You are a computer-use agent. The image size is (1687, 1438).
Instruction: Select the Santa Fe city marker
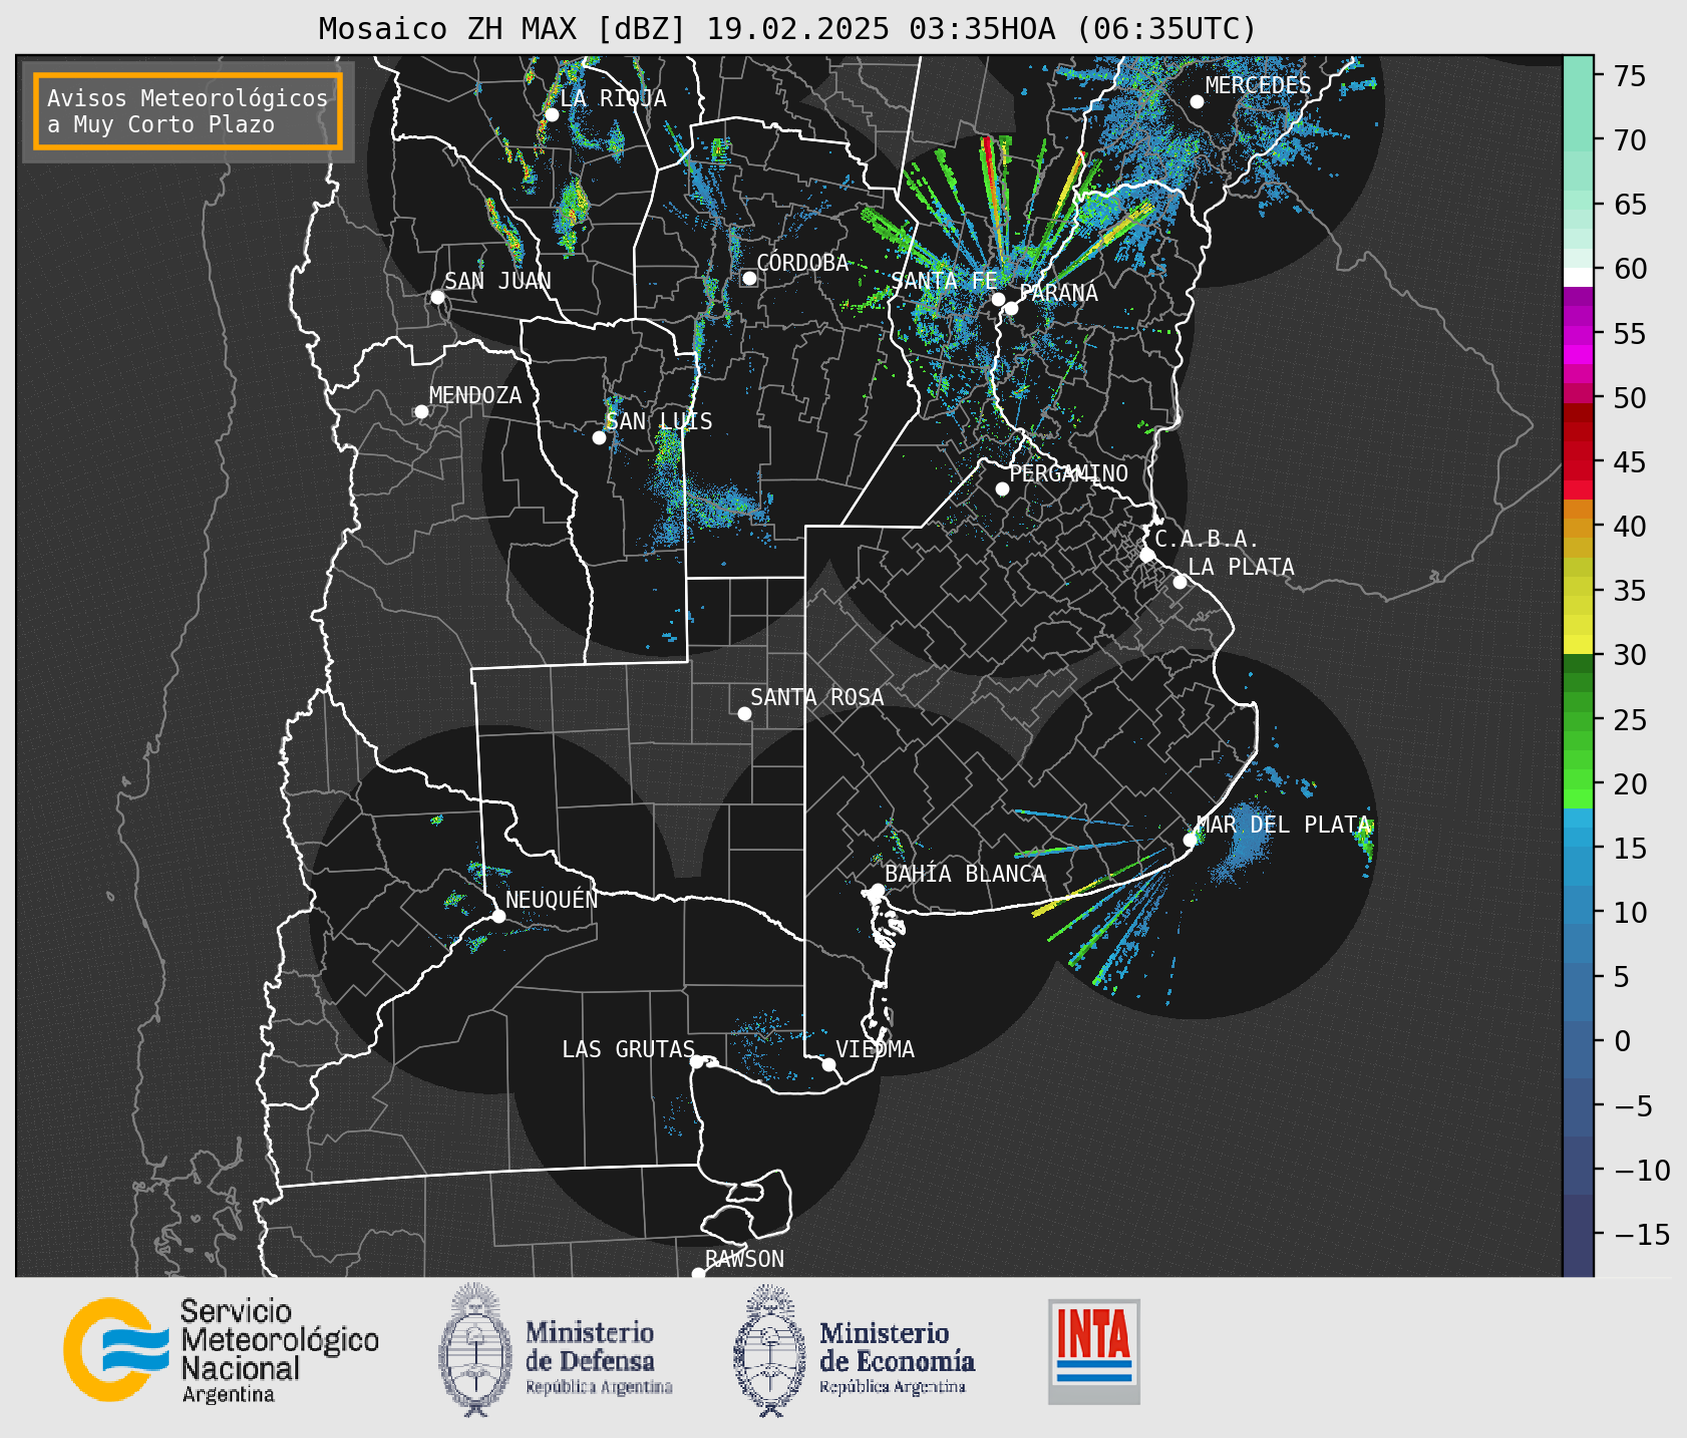coord(998,299)
